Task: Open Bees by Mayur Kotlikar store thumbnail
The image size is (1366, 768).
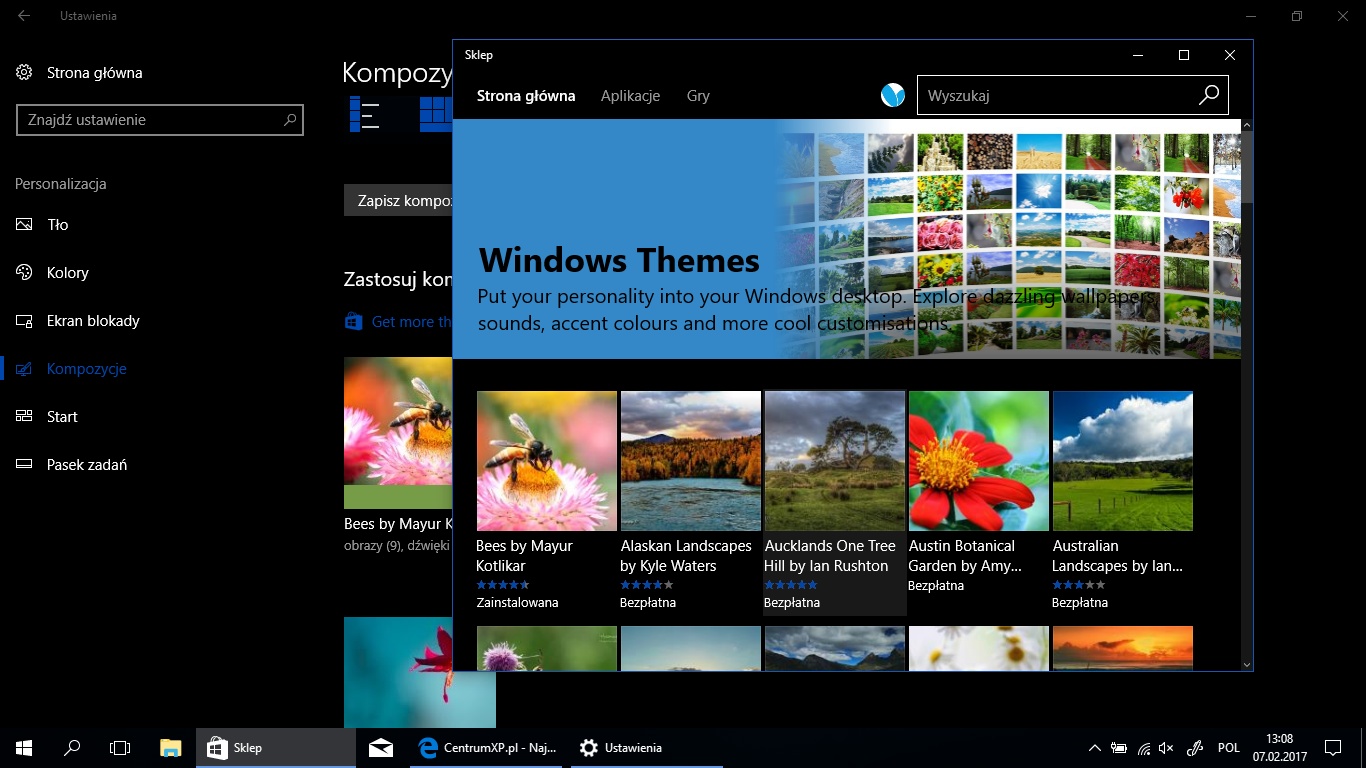Action: coord(547,461)
